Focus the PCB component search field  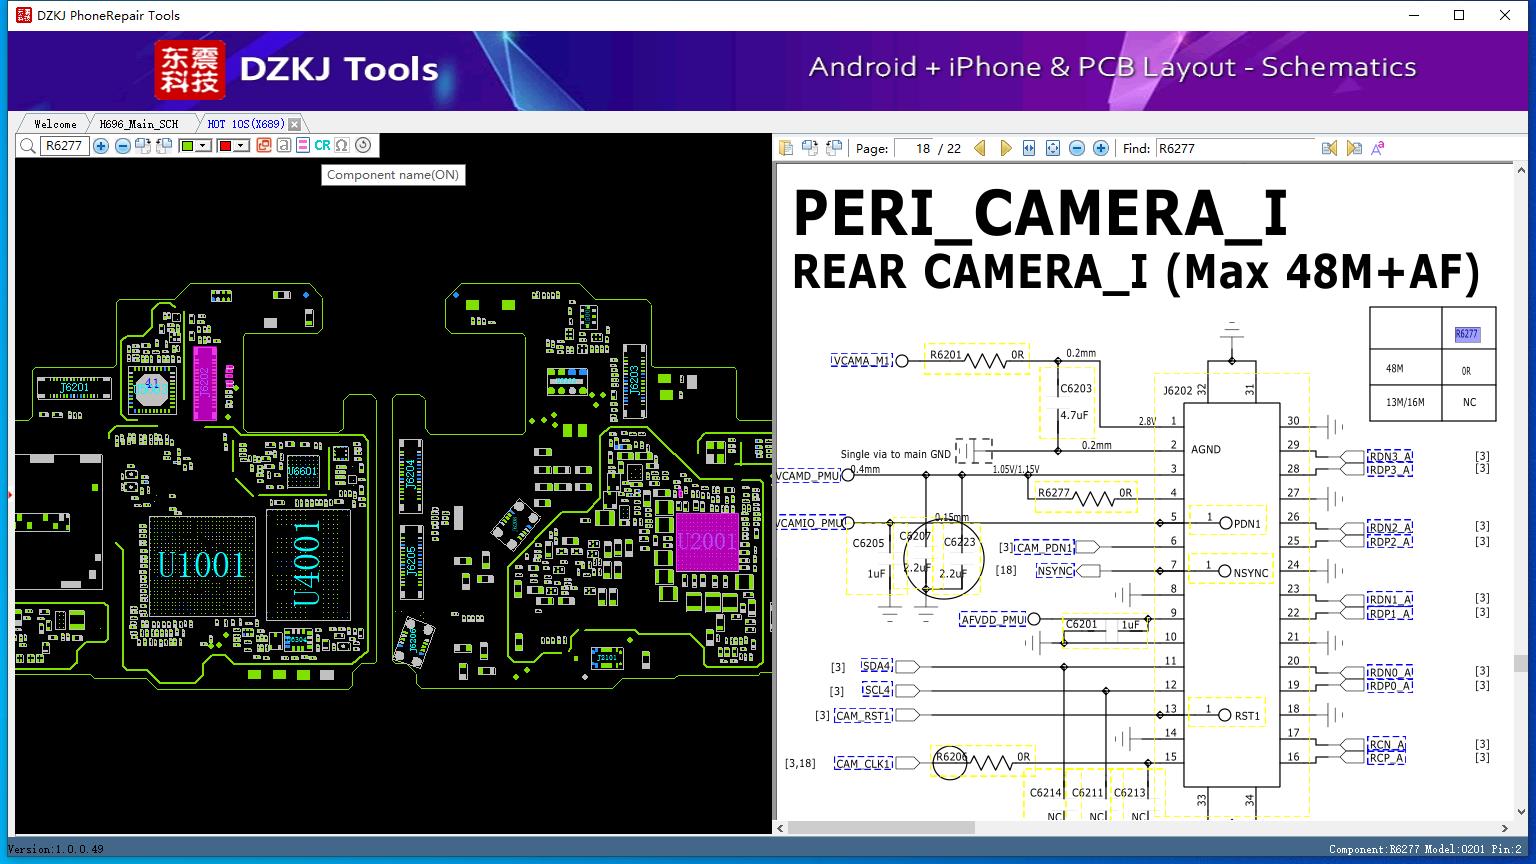[x=64, y=146]
